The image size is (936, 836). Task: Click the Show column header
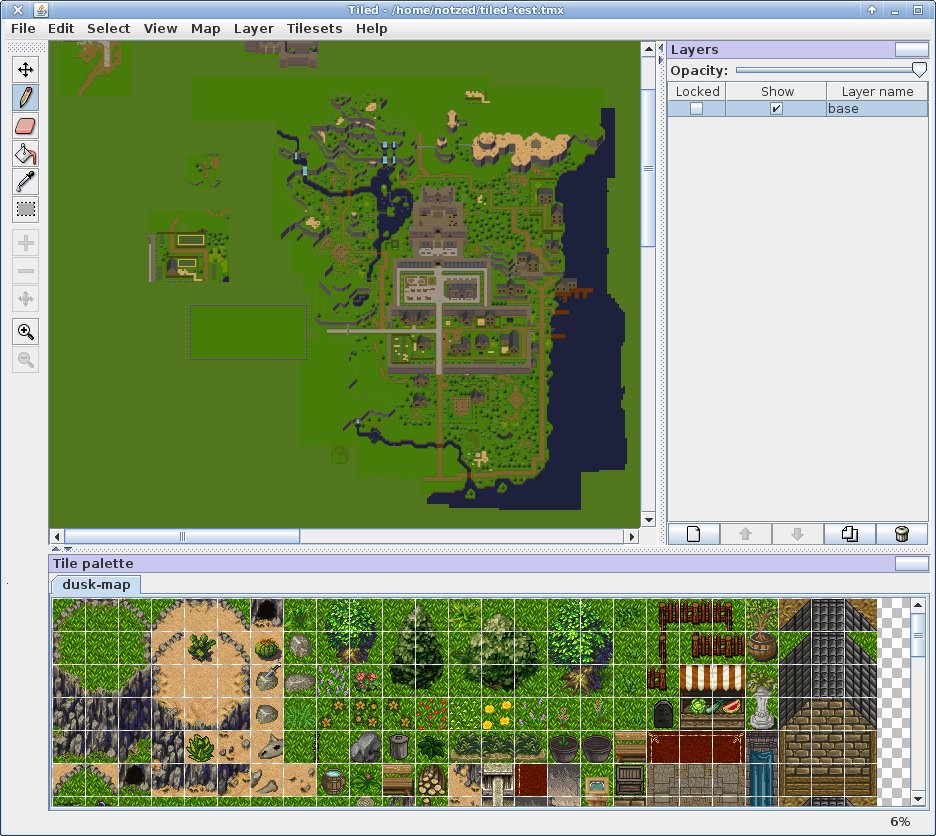pyautogui.click(x=777, y=91)
